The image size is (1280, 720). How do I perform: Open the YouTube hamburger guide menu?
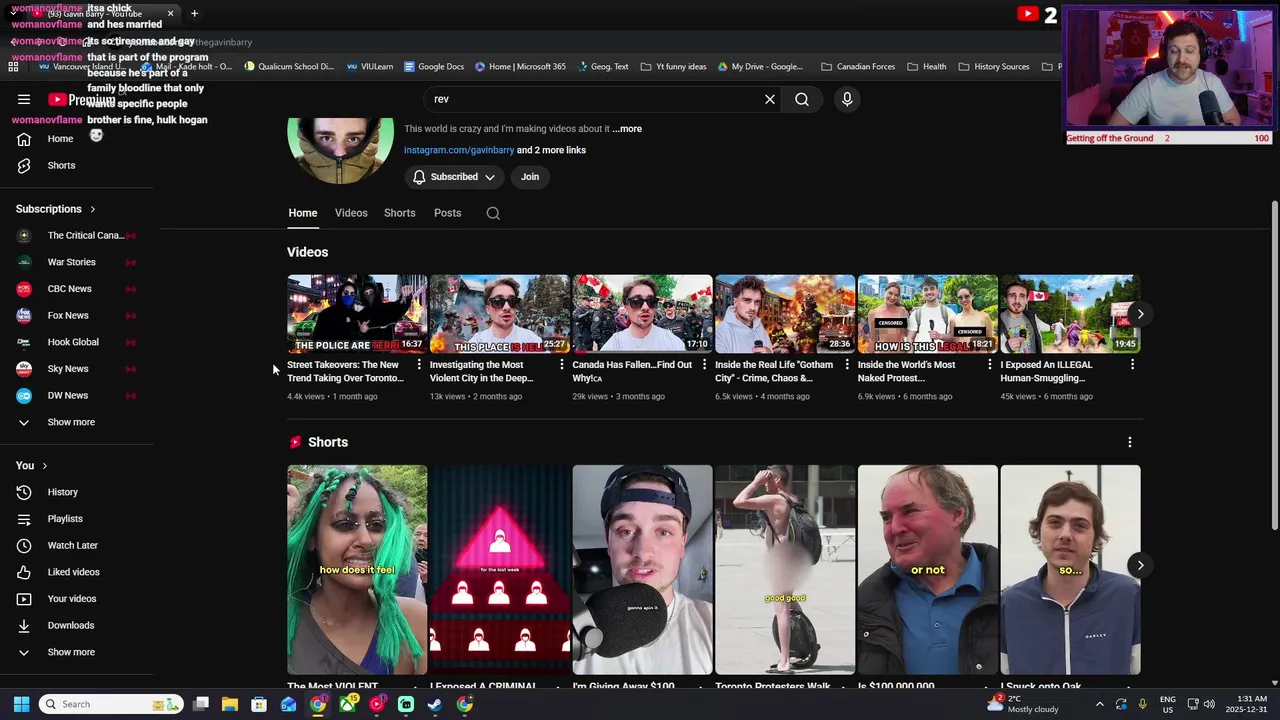pos(24,99)
